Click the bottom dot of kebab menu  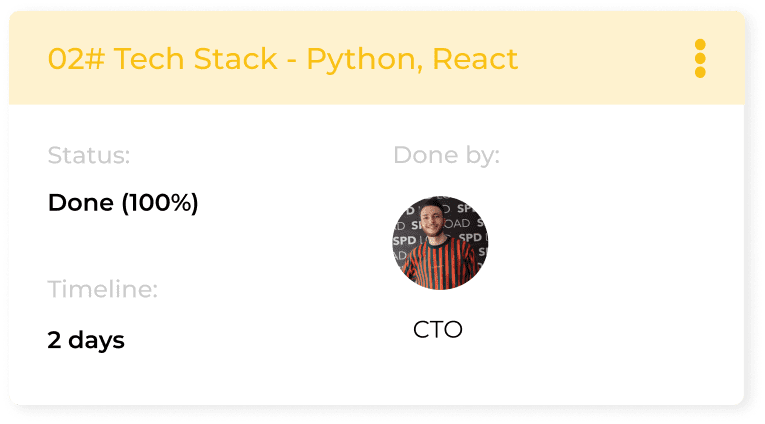point(700,72)
